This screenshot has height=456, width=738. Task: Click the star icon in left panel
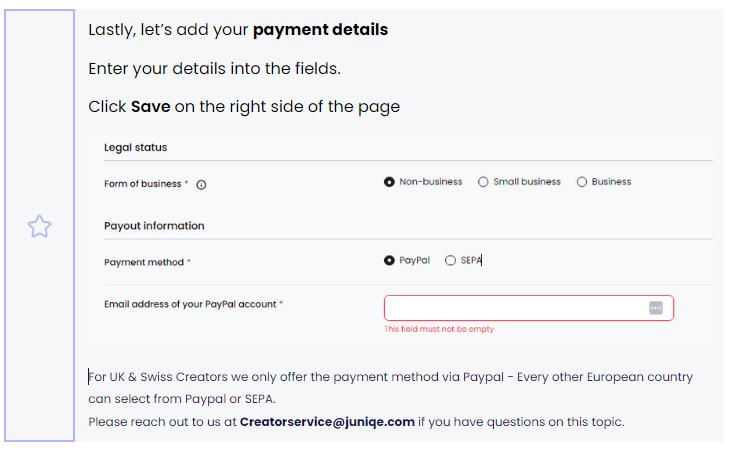(x=39, y=226)
